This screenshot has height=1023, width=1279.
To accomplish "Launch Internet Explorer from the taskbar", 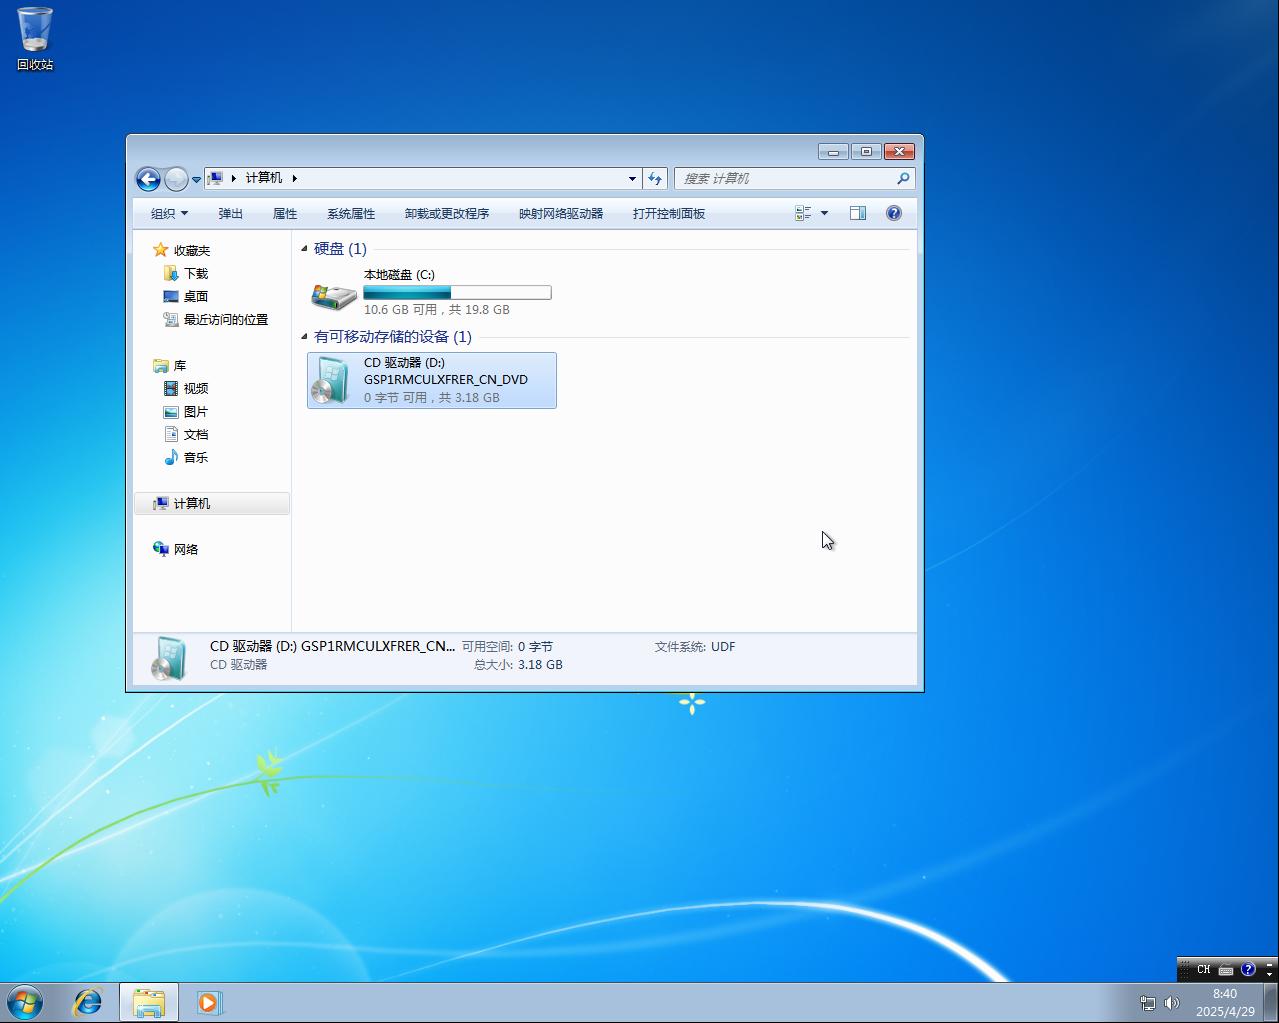I will (x=88, y=1002).
